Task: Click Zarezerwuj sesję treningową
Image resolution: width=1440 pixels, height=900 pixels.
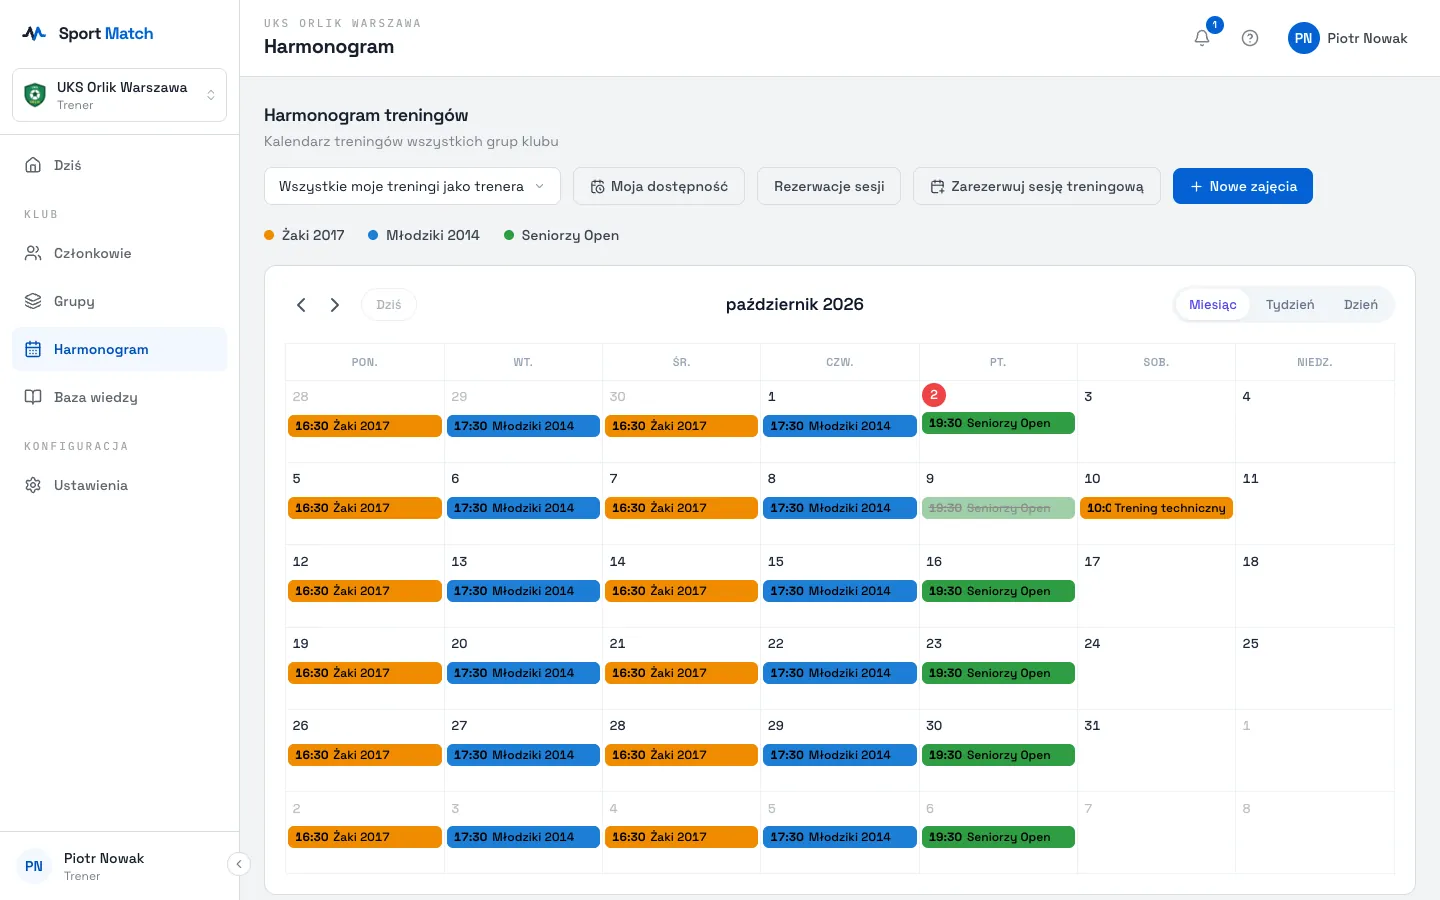Action: point(1037,186)
